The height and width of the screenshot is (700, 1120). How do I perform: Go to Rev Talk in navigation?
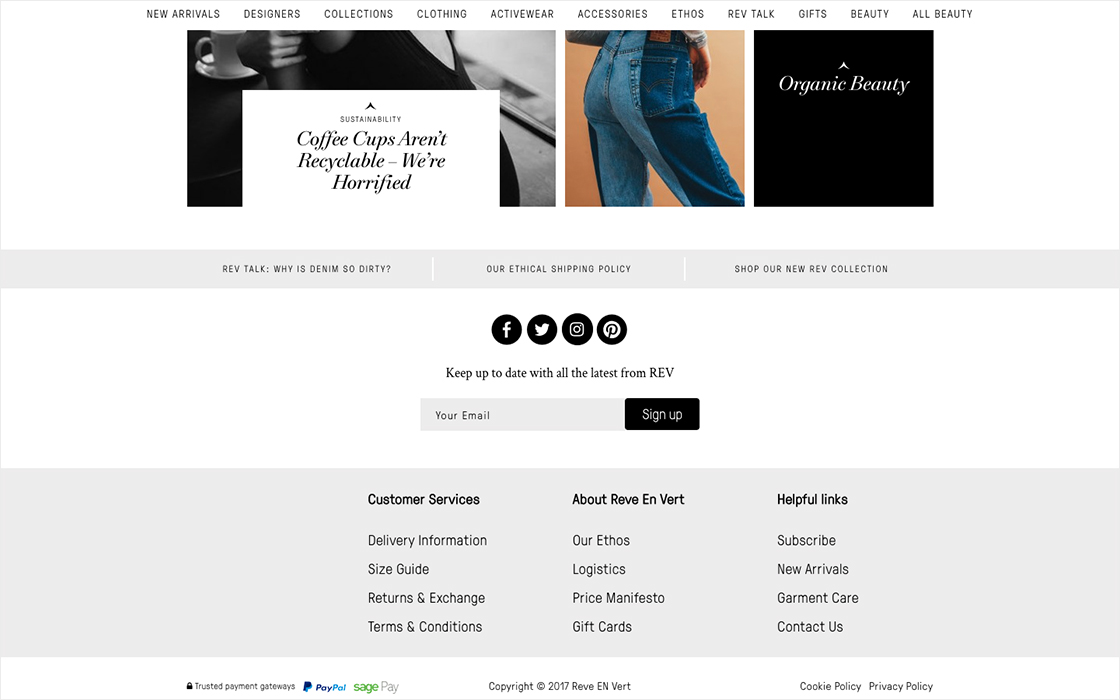751,14
